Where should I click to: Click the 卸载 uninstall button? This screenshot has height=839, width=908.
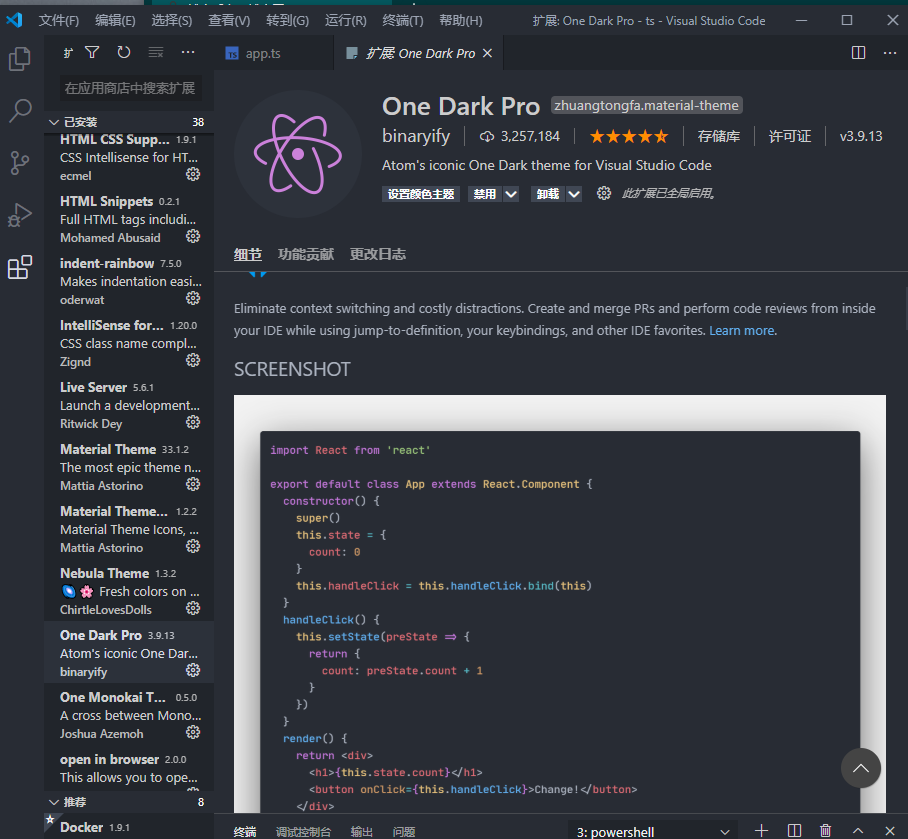pyautogui.click(x=548, y=194)
